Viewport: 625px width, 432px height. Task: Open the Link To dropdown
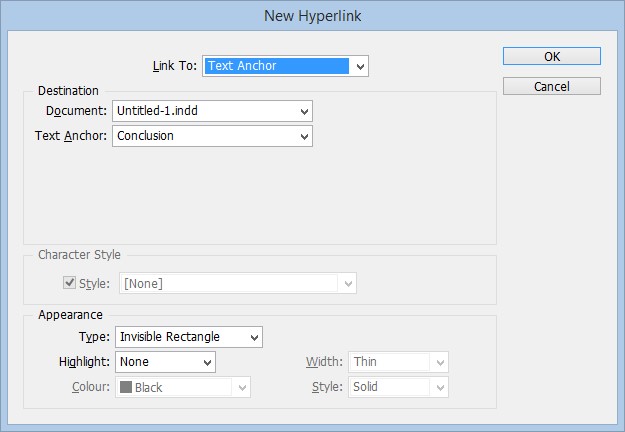(x=285, y=66)
